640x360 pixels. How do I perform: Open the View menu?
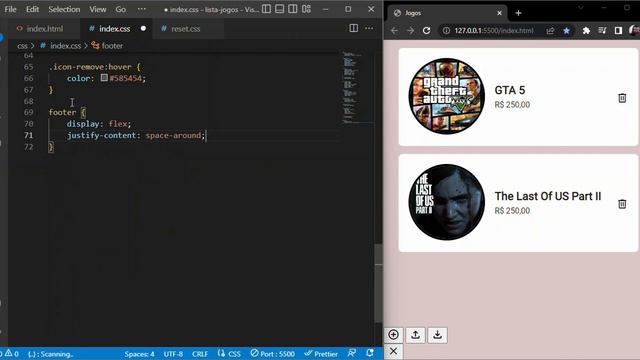click(98, 9)
